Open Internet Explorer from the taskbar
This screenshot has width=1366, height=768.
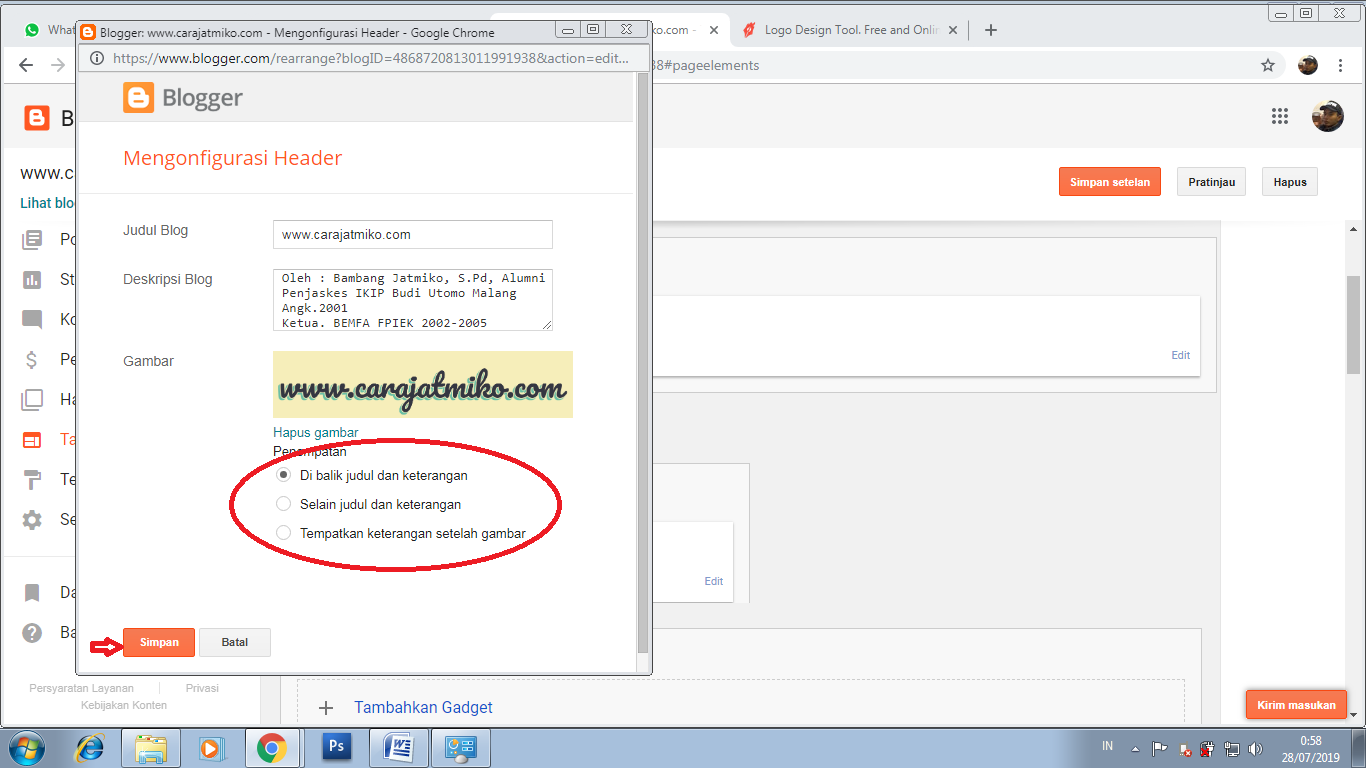pos(90,747)
